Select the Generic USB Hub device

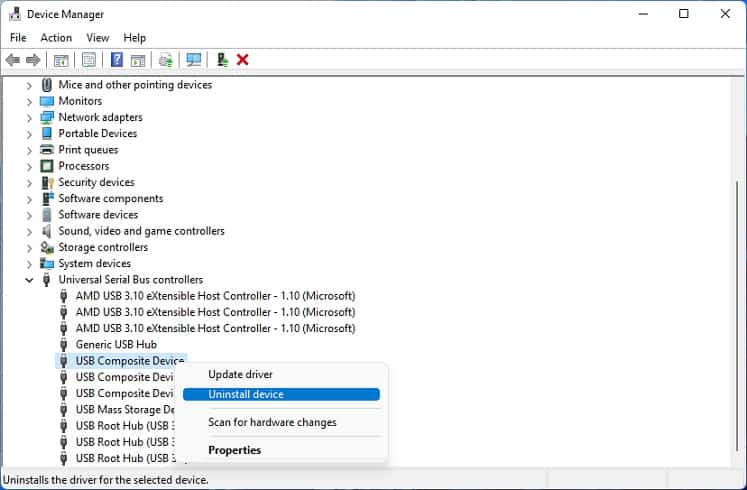pyautogui.click(x=116, y=345)
